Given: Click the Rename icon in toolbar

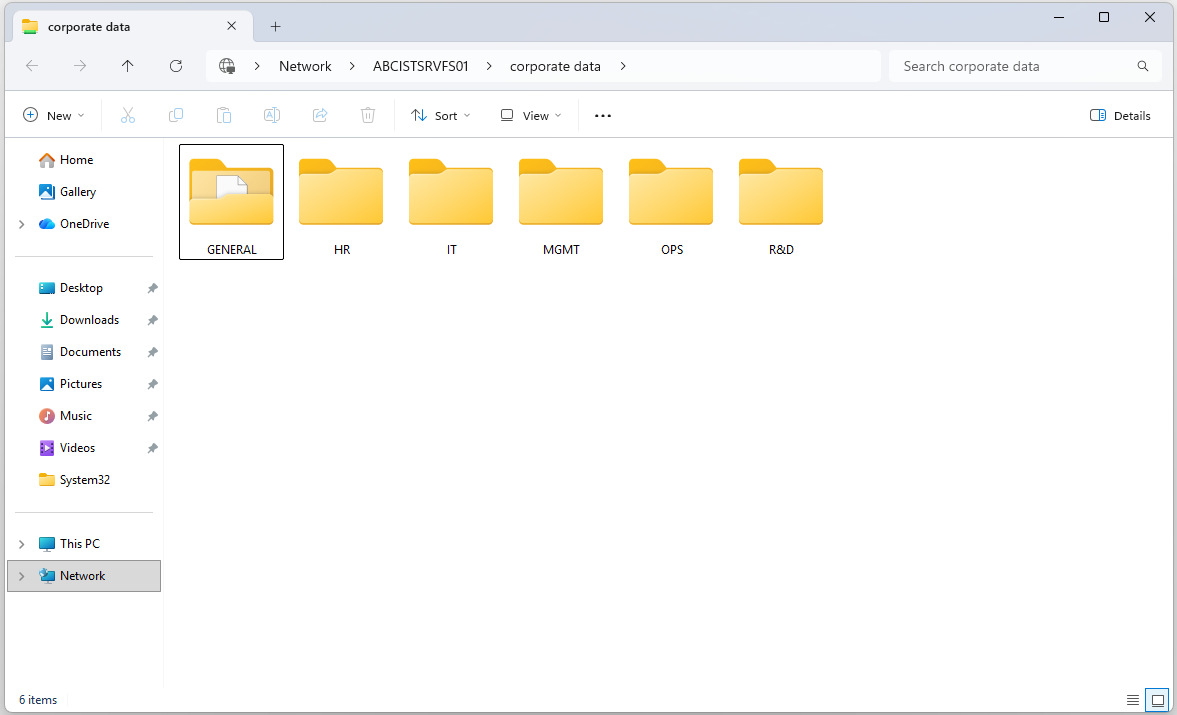Looking at the screenshot, I should [272, 115].
